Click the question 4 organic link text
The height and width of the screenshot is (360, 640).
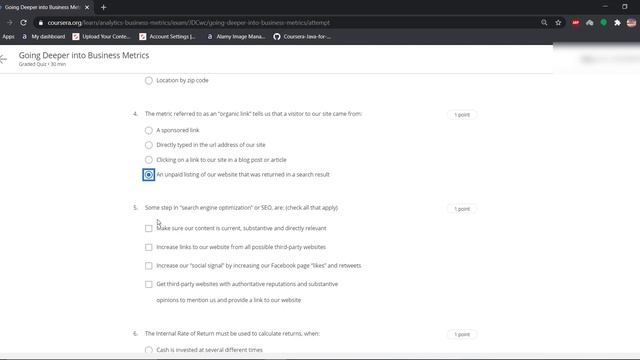tap(253, 114)
